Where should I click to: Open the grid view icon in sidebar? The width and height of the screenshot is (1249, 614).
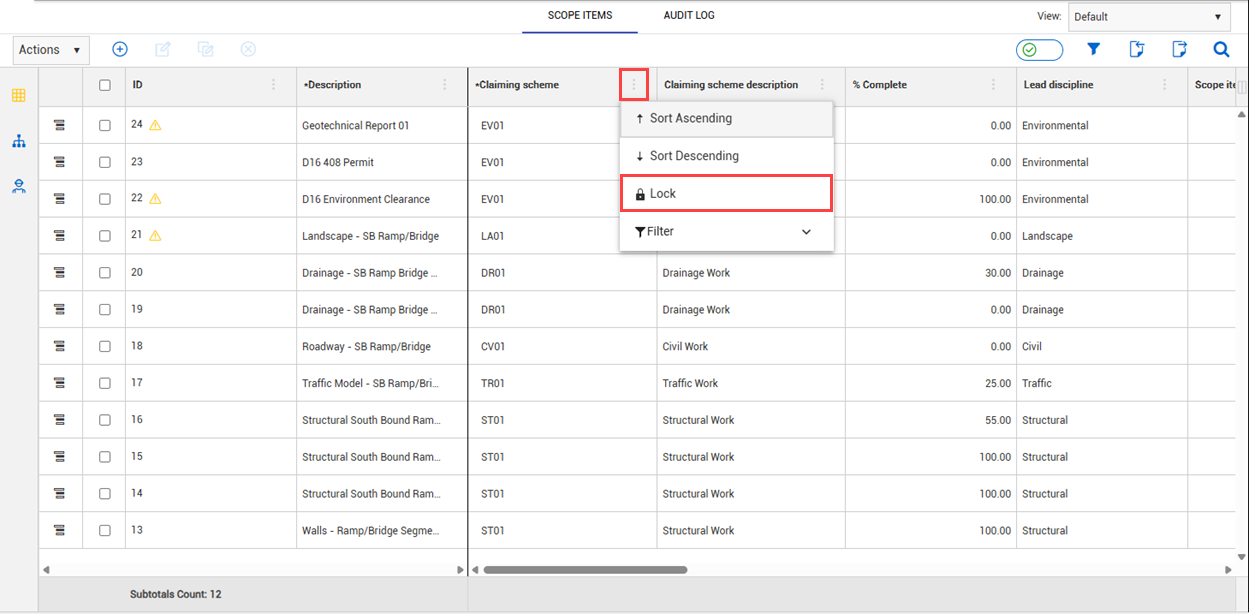coord(18,95)
